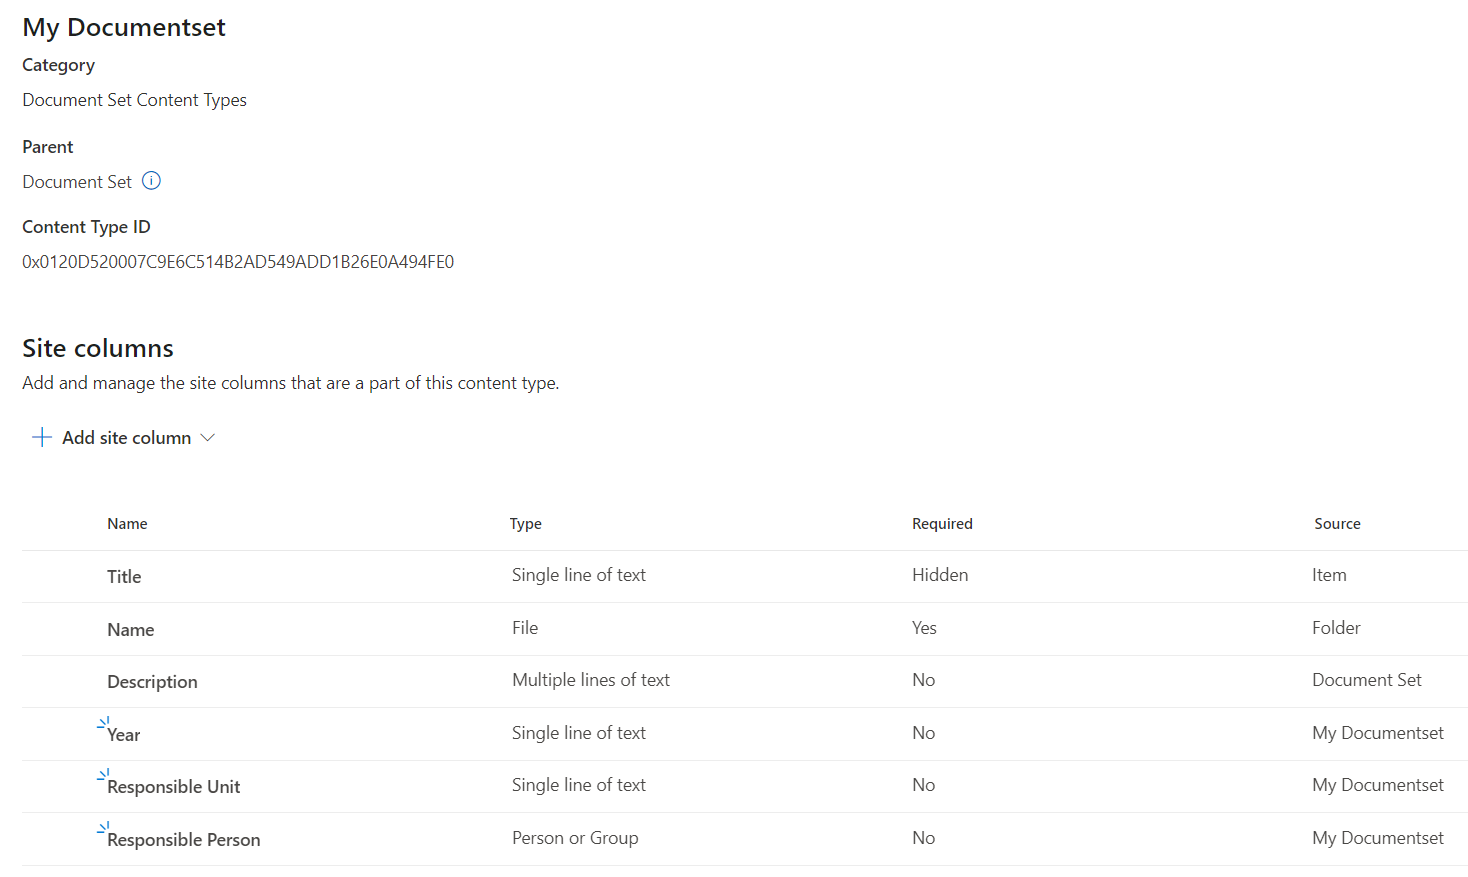Open the Name site column row
The image size is (1468, 877).
130,630
